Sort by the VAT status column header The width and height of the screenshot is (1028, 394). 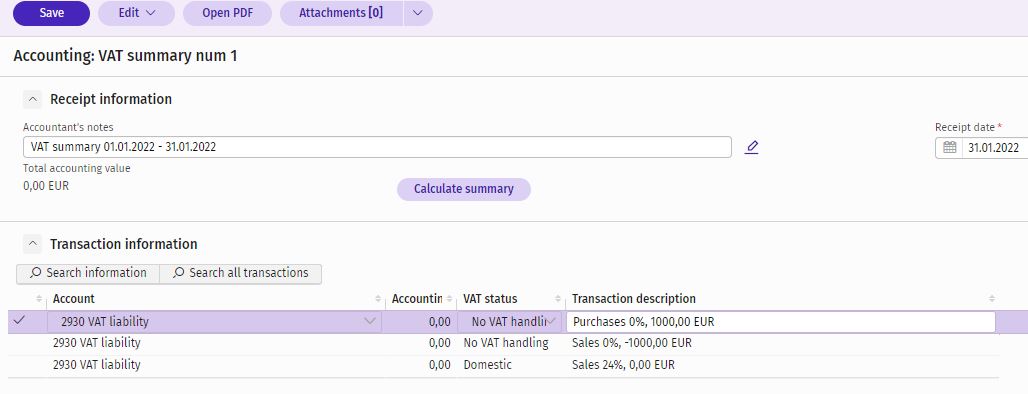[511, 299]
